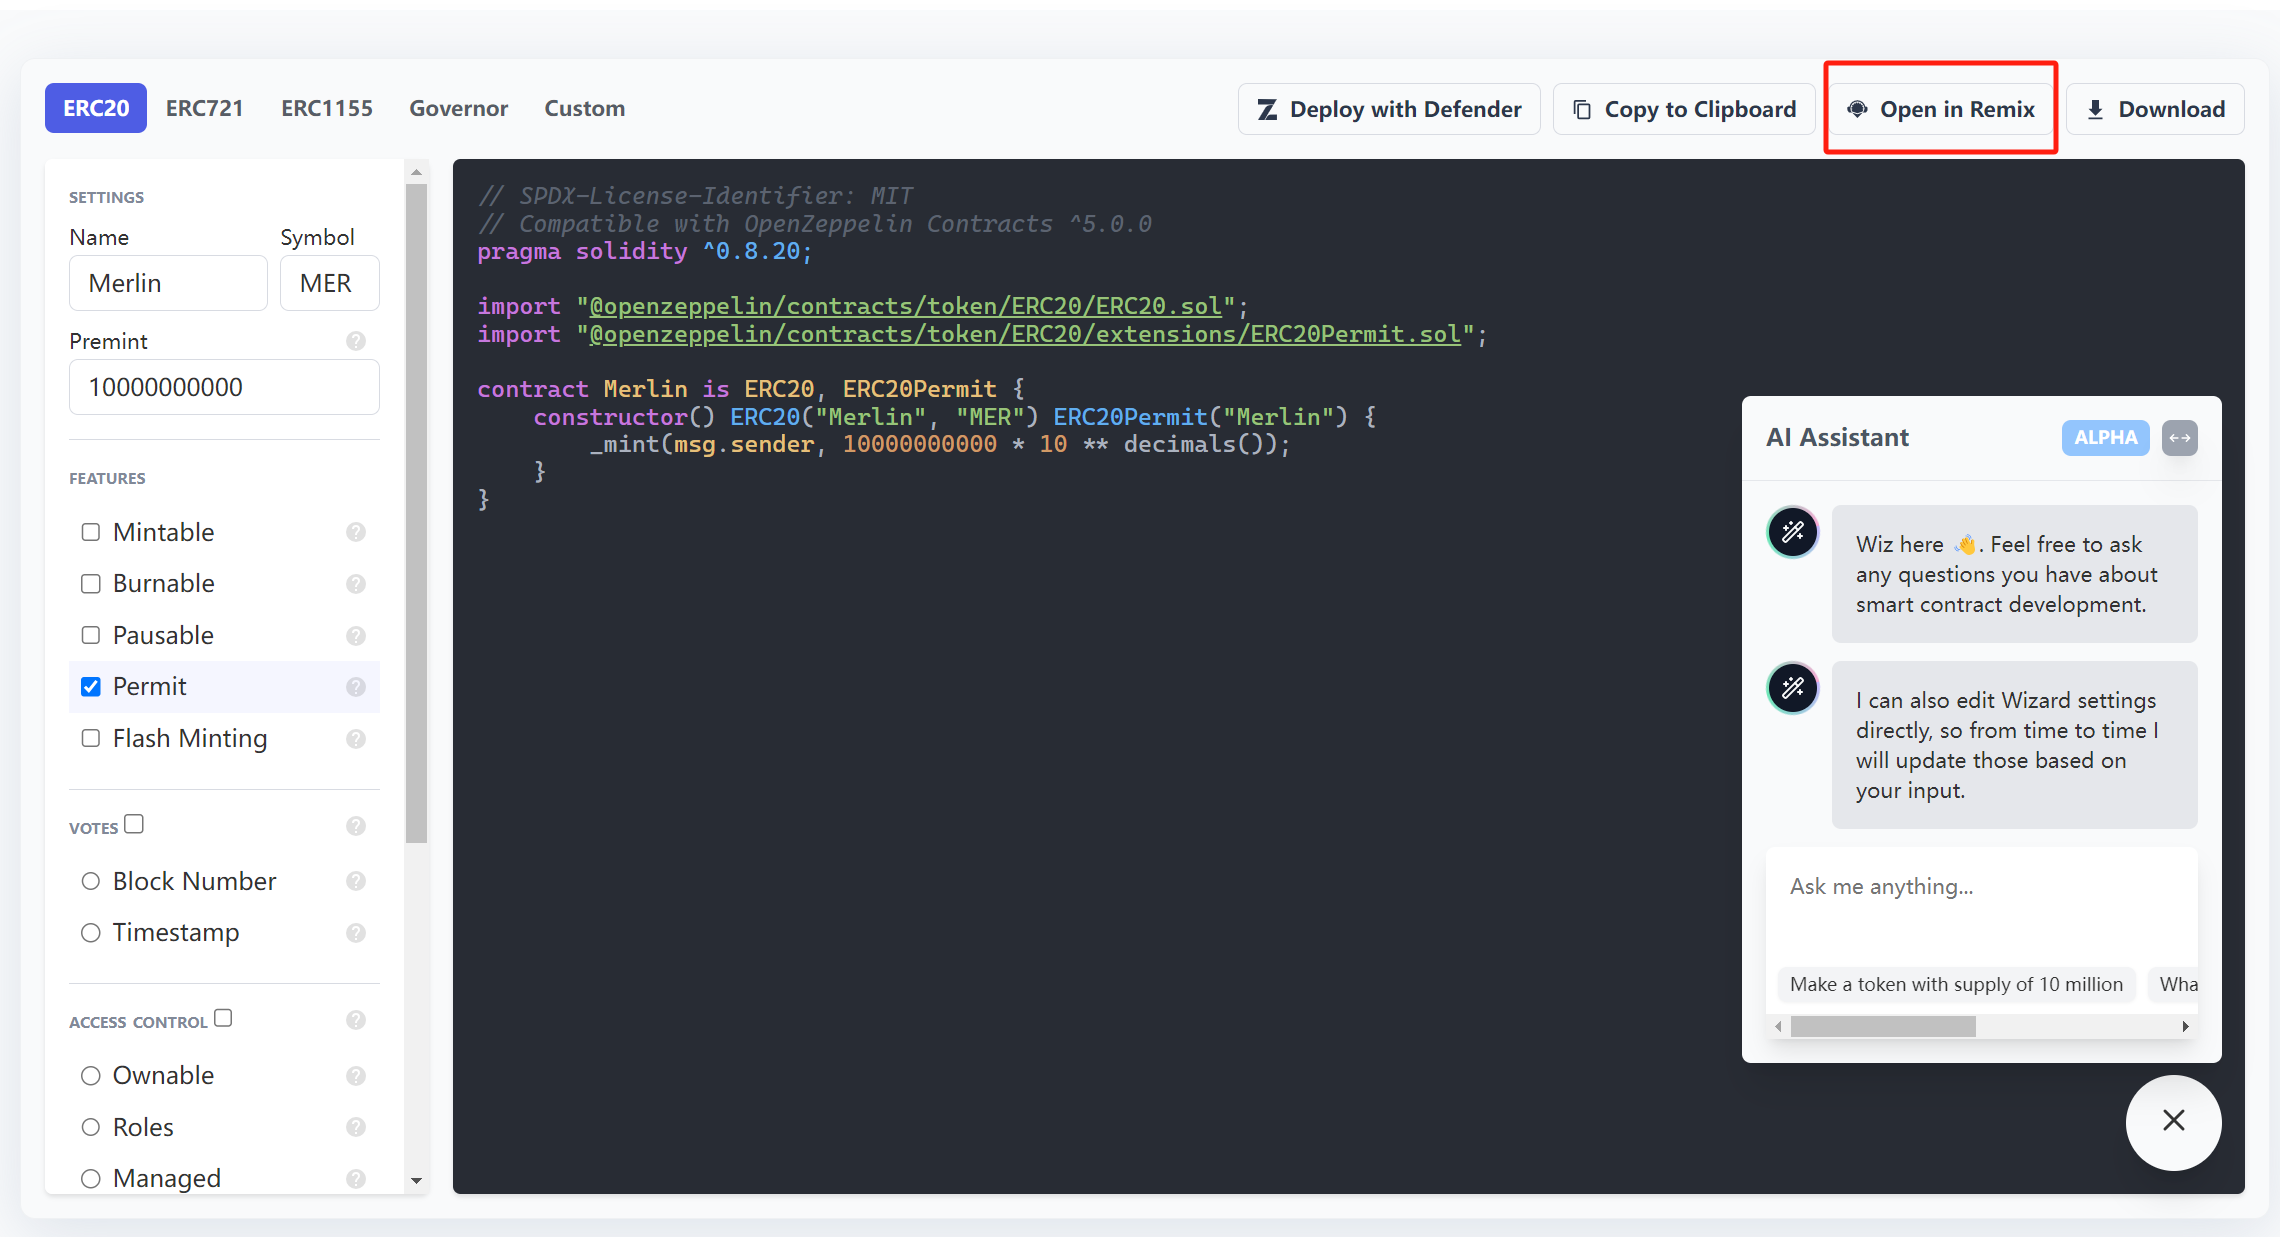This screenshot has height=1237, width=2280.
Task: Click the suggestions horizontal scrollbar thumb
Action: (1883, 1026)
